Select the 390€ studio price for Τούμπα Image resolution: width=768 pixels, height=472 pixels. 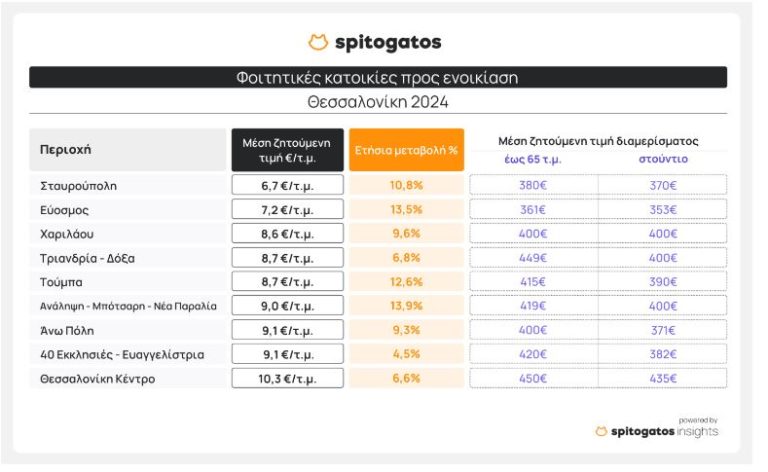(663, 282)
